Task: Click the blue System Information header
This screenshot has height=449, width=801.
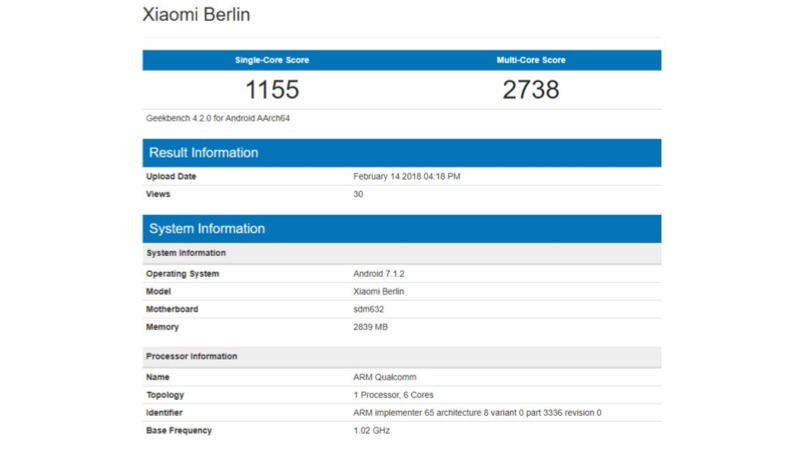Action: tap(207, 229)
